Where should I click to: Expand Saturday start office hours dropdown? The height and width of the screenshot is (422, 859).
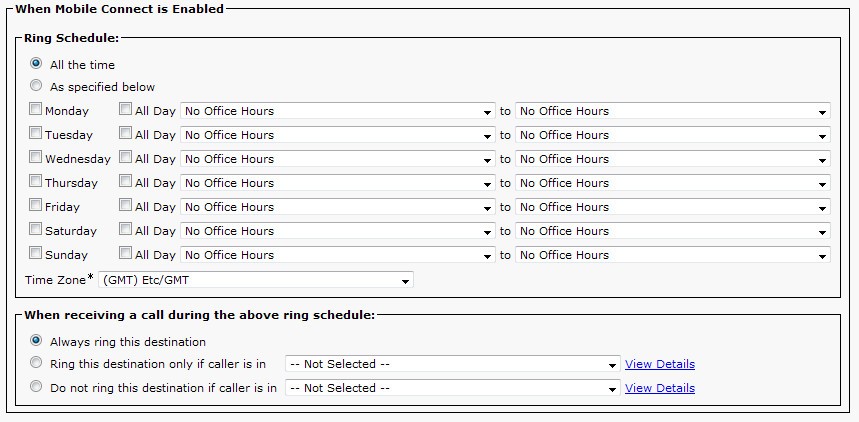click(338, 231)
